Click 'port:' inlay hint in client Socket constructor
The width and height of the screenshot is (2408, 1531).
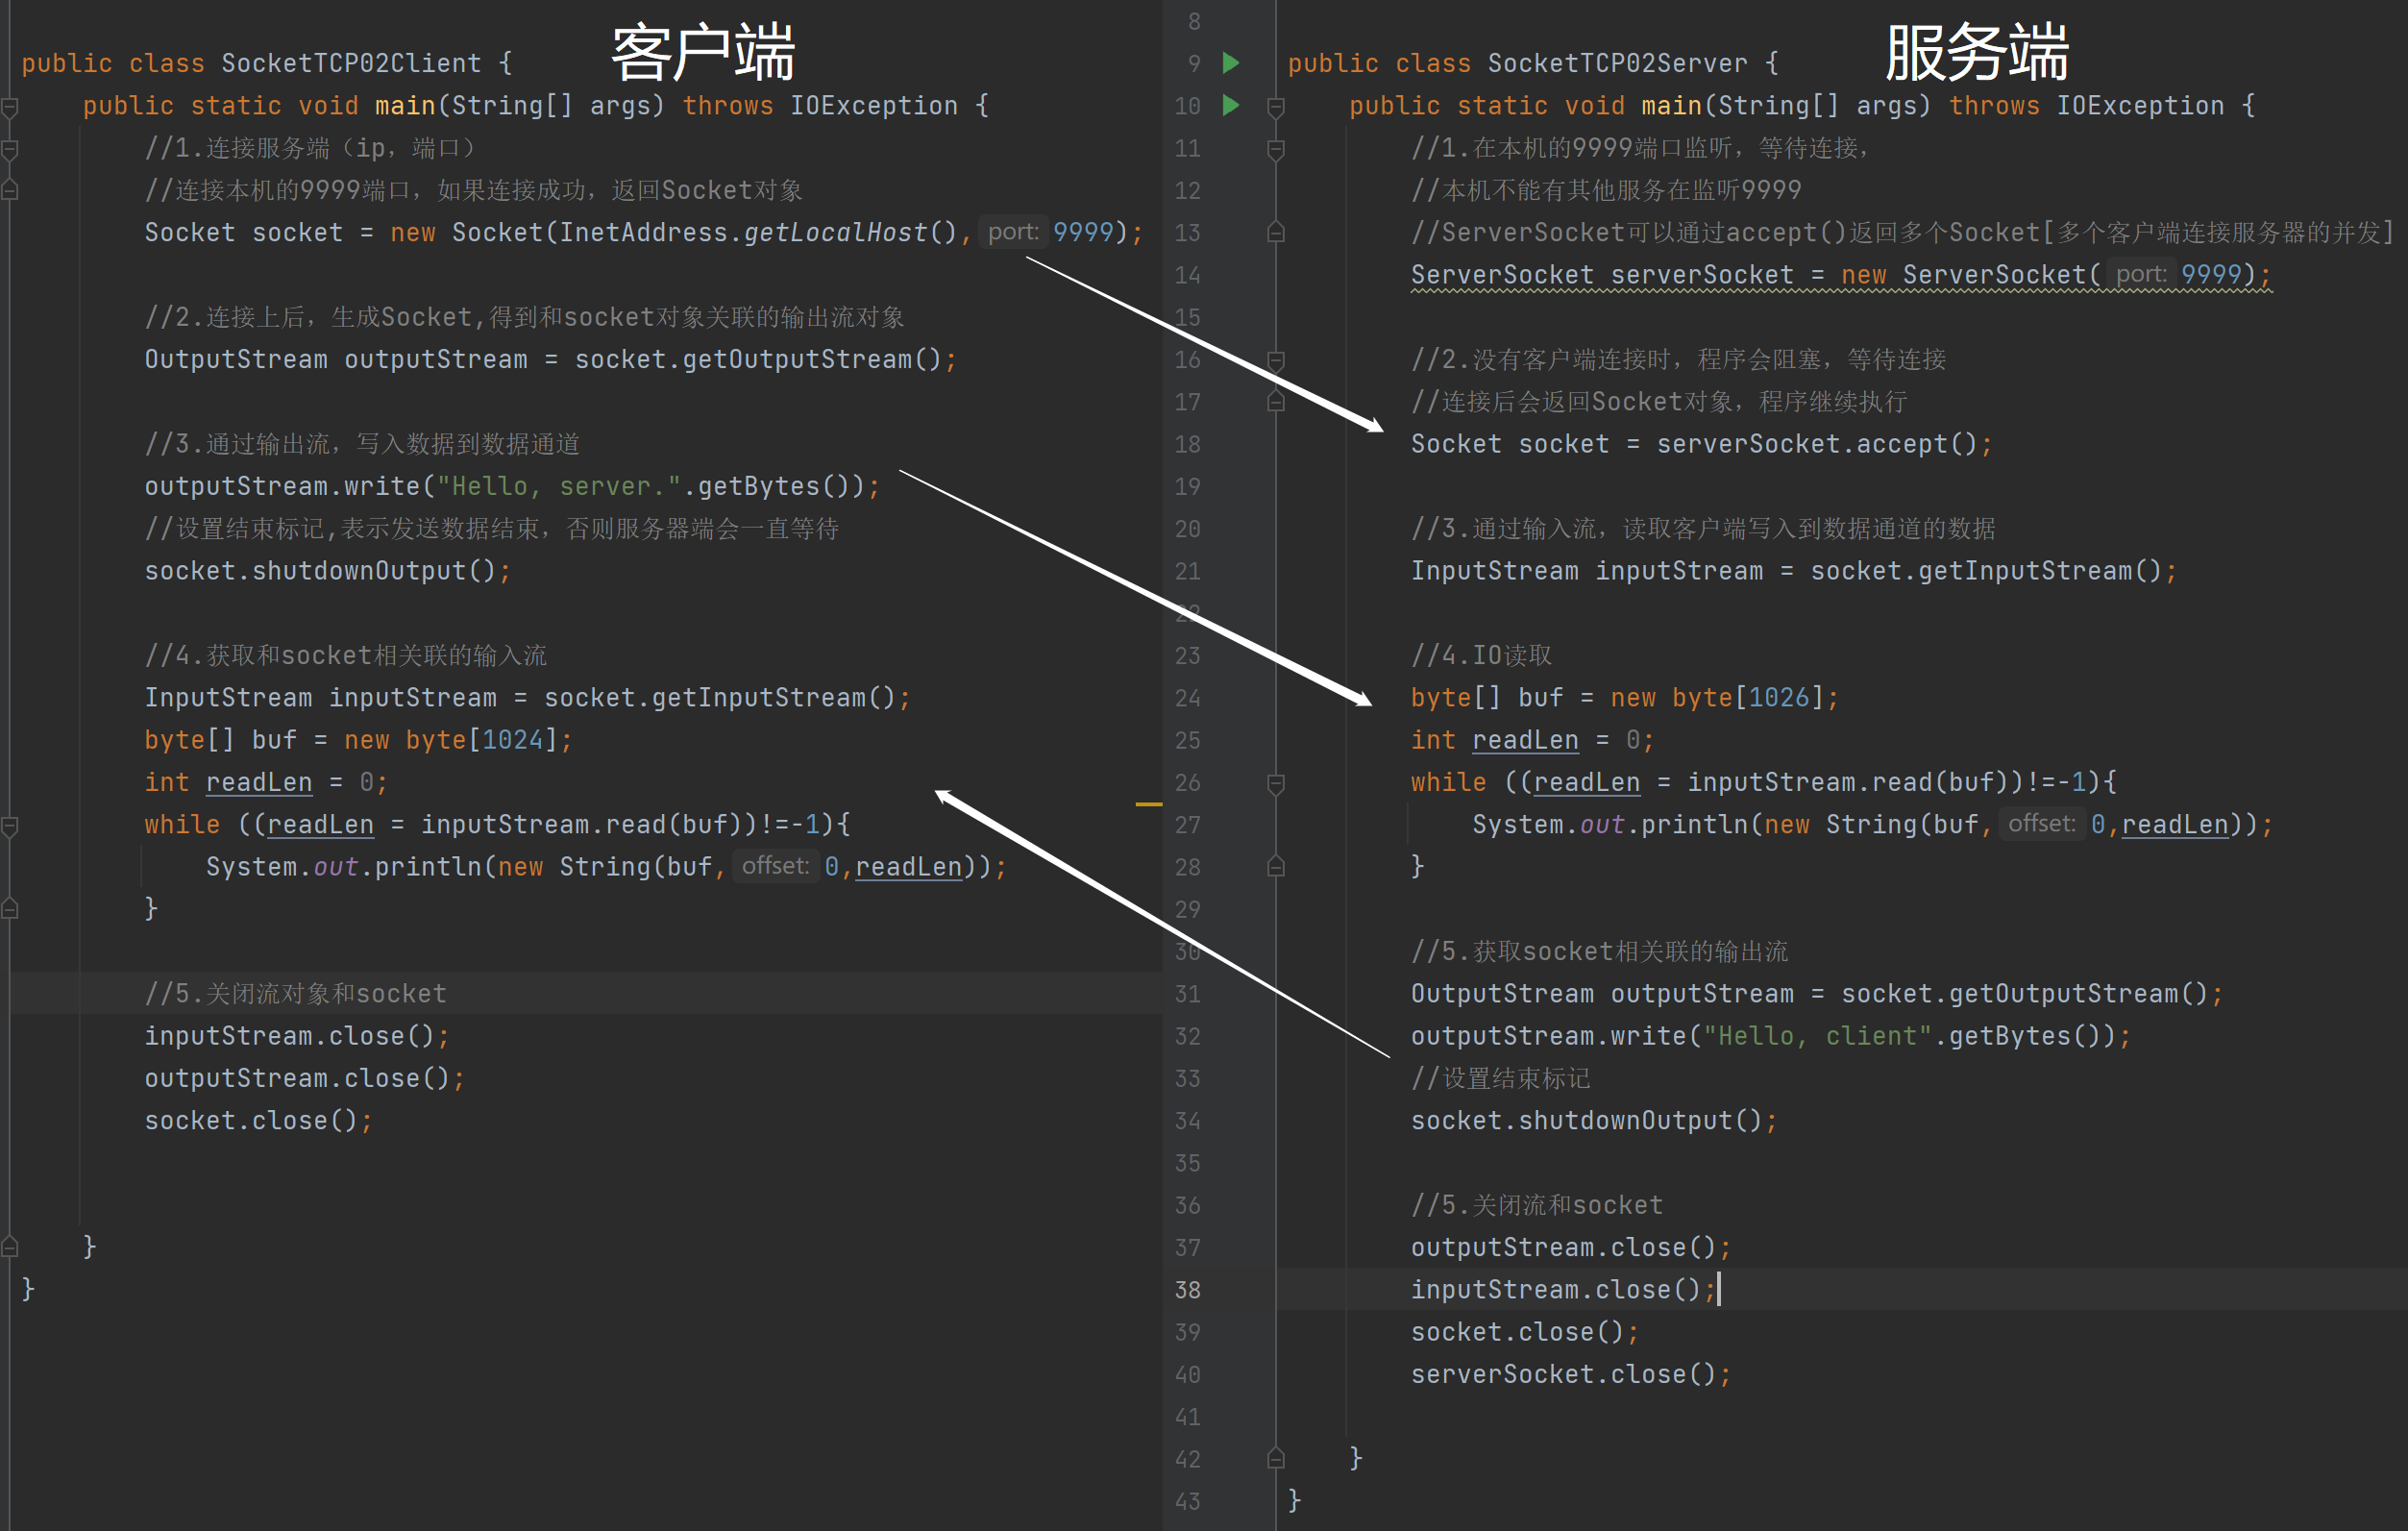pyautogui.click(x=1013, y=232)
